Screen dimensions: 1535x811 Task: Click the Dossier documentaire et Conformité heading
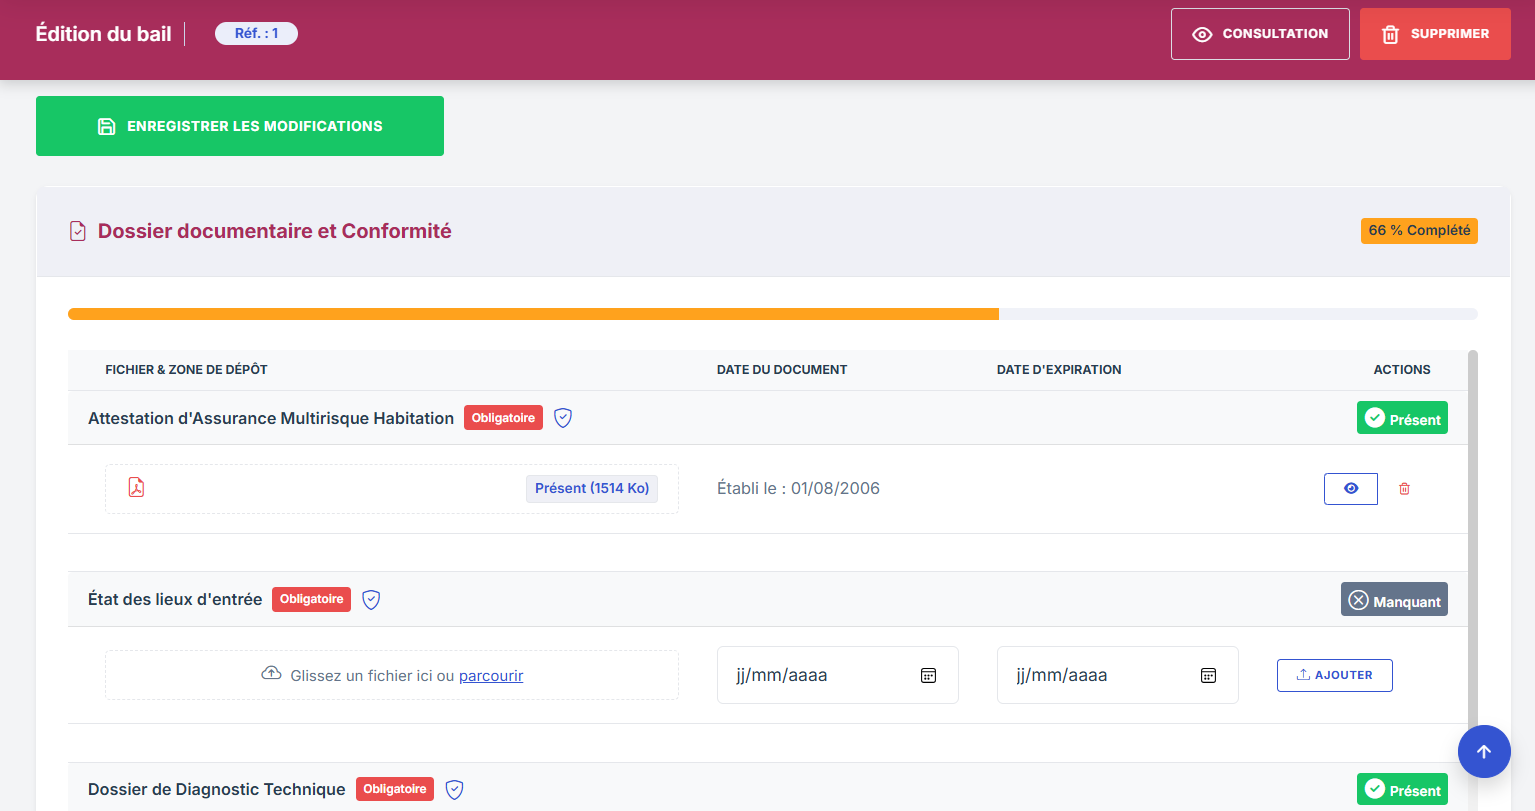[275, 231]
